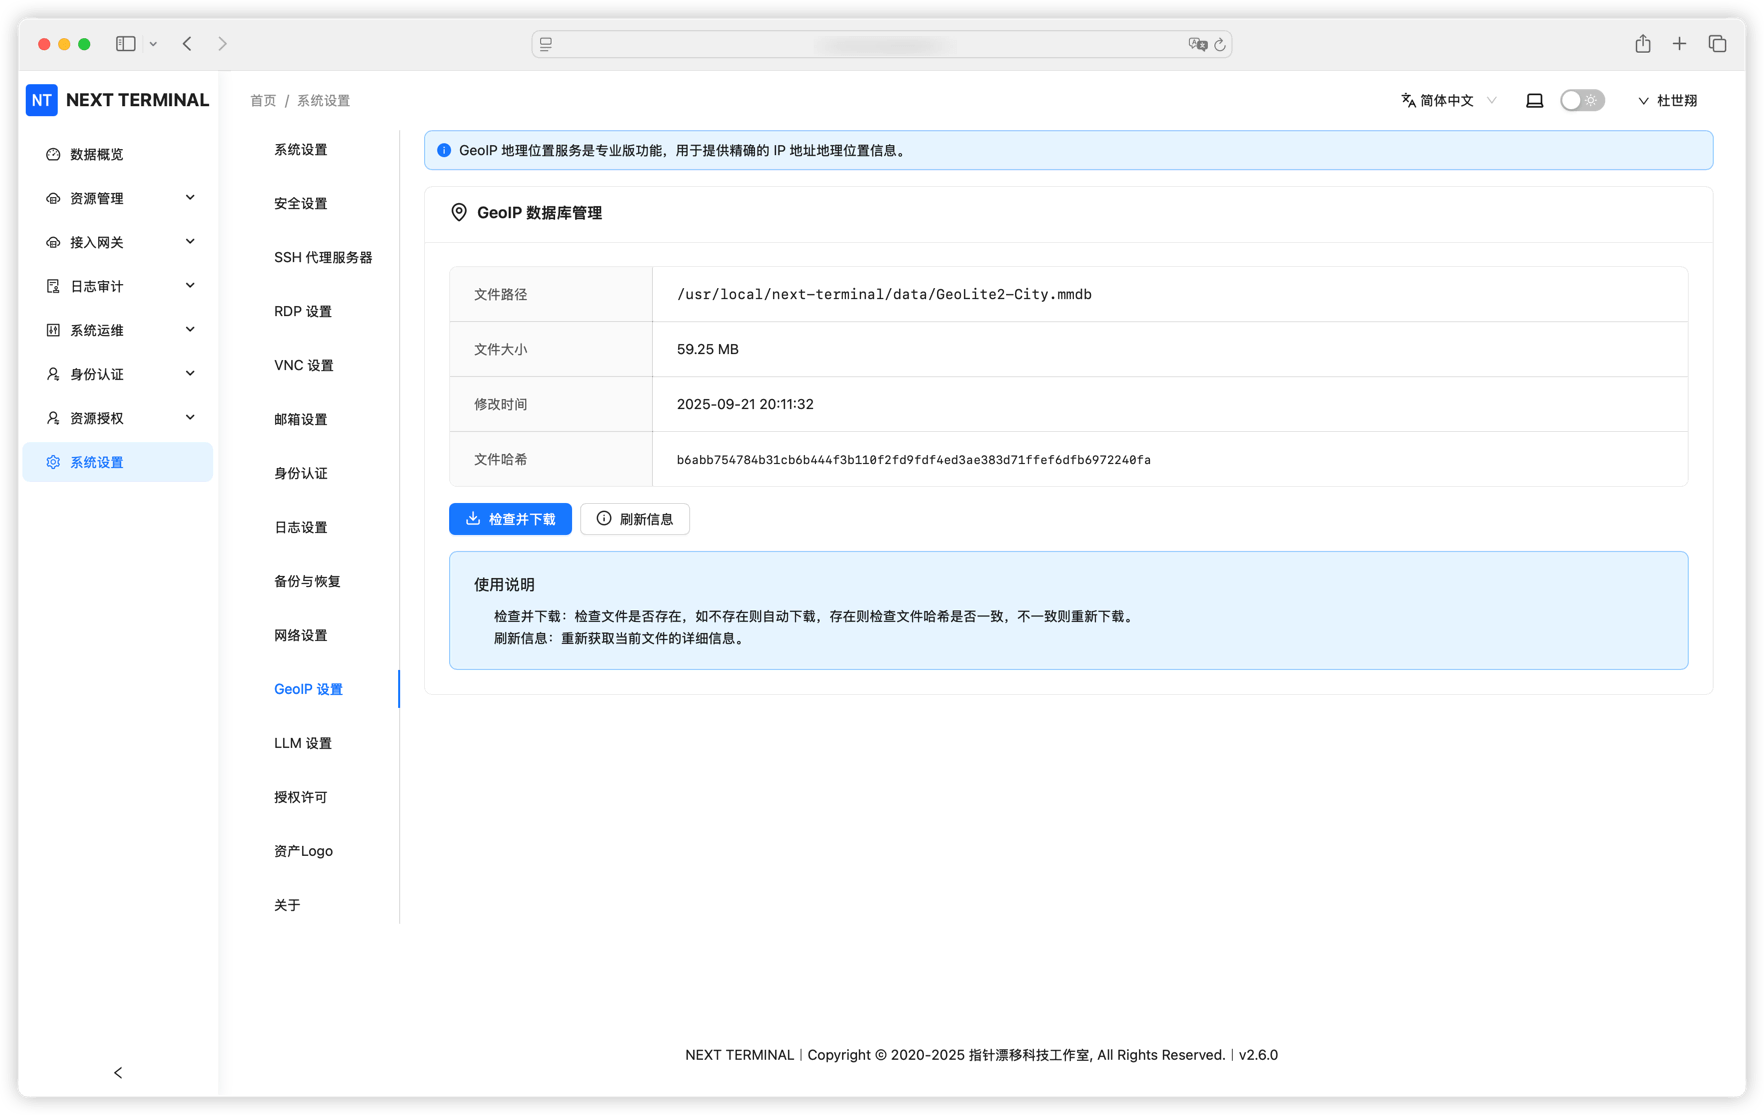The height and width of the screenshot is (1115, 1764).
Task: Click the 检查并下载 button
Action: (x=510, y=519)
